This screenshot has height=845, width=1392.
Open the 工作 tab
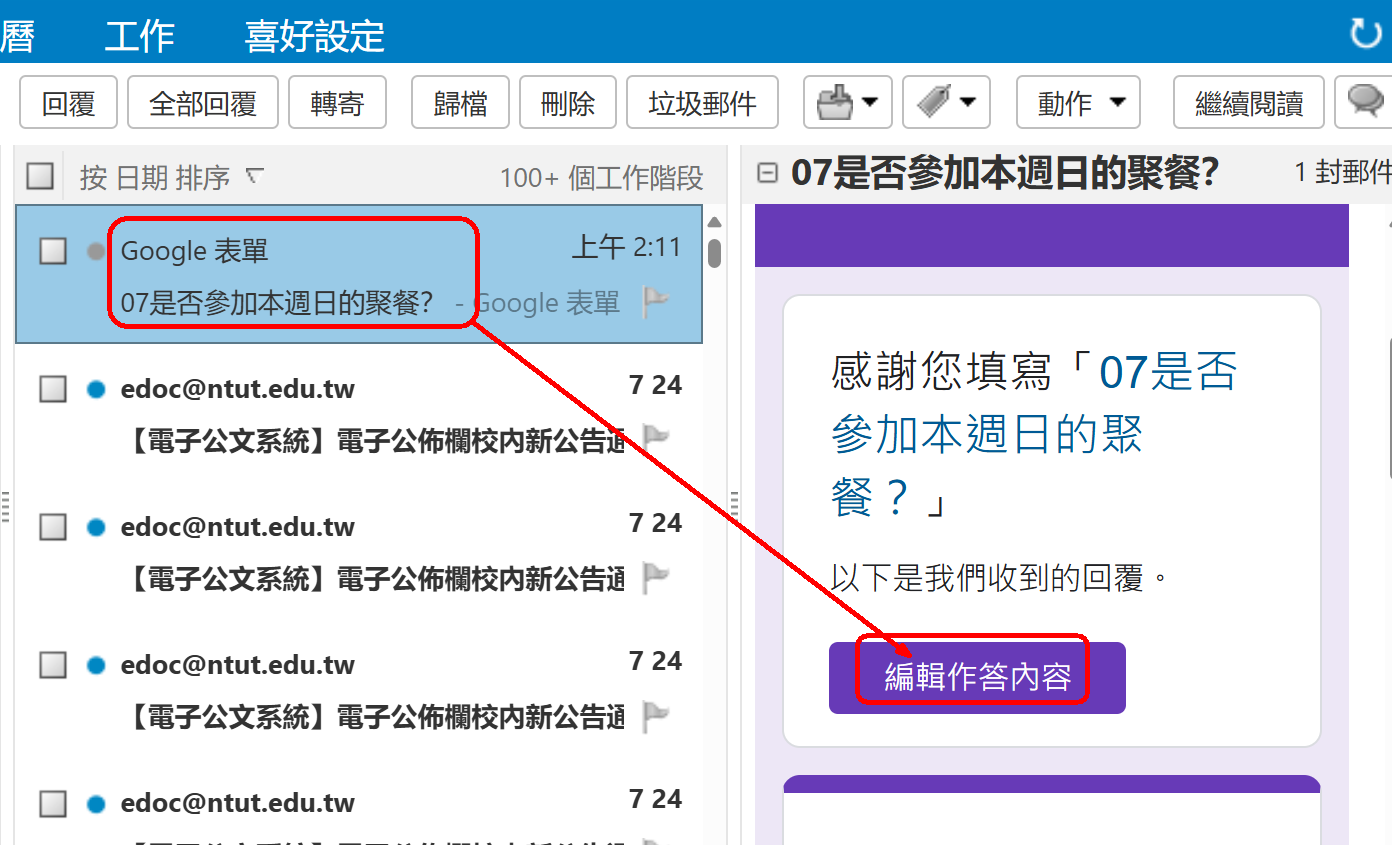click(139, 36)
